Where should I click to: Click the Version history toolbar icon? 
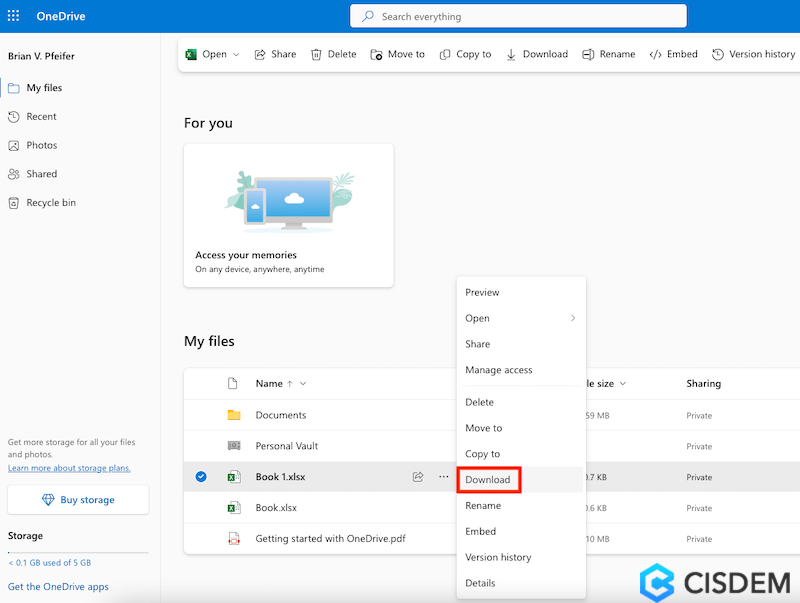[x=753, y=54]
